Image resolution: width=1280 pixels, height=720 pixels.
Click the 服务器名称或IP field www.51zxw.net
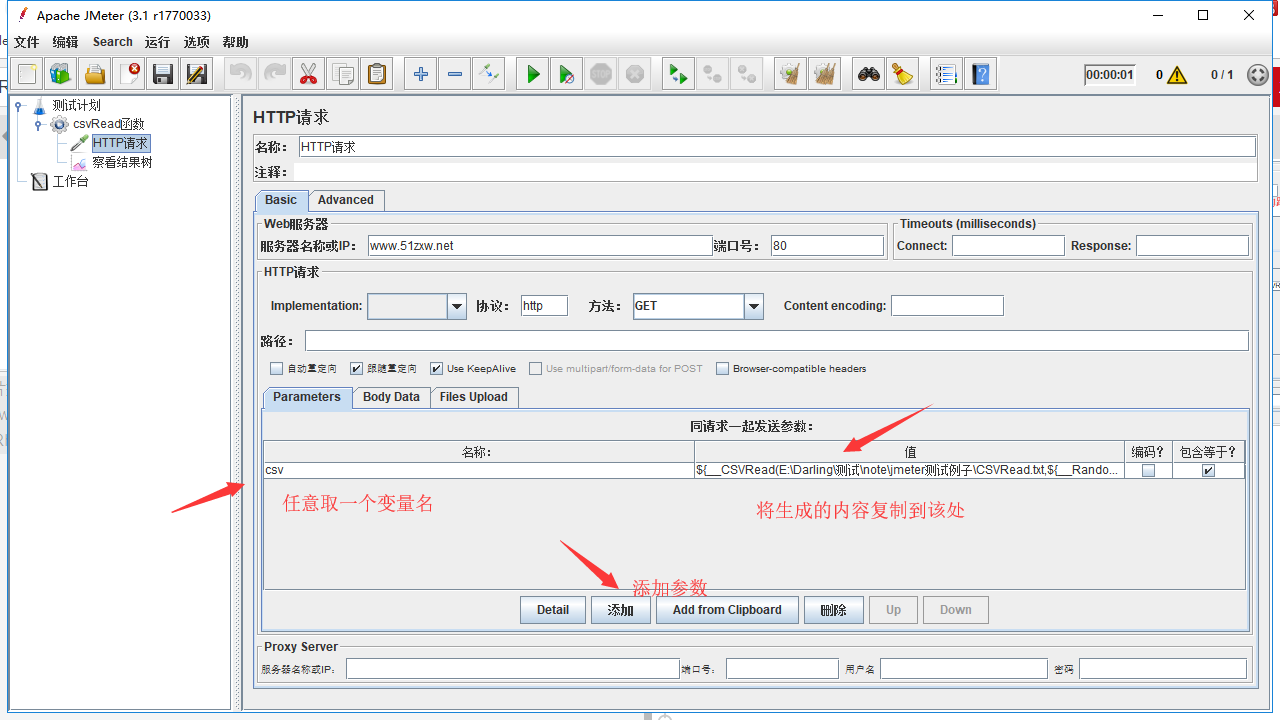(540, 246)
